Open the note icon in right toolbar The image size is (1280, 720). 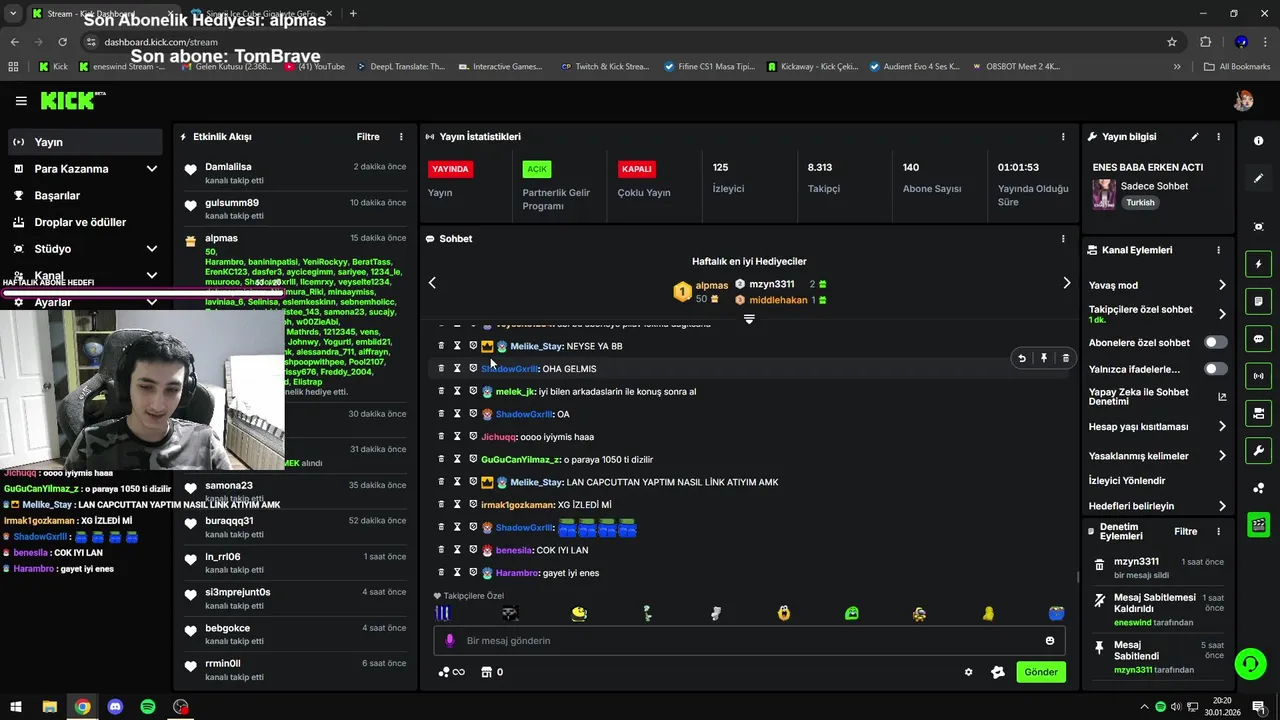coord(1258,301)
